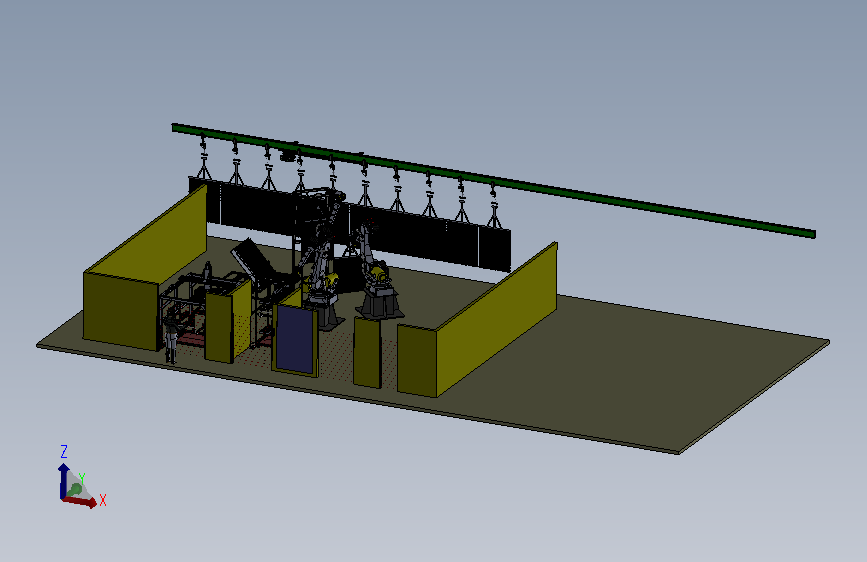Image resolution: width=867 pixels, height=562 pixels.
Task: Pick the last hanger on the right
Action: point(493,206)
